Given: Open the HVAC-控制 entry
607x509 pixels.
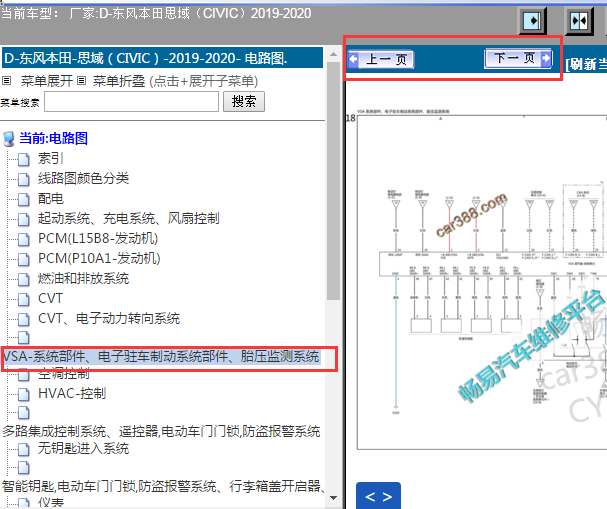Looking at the screenshot, I should pos(72,393).
